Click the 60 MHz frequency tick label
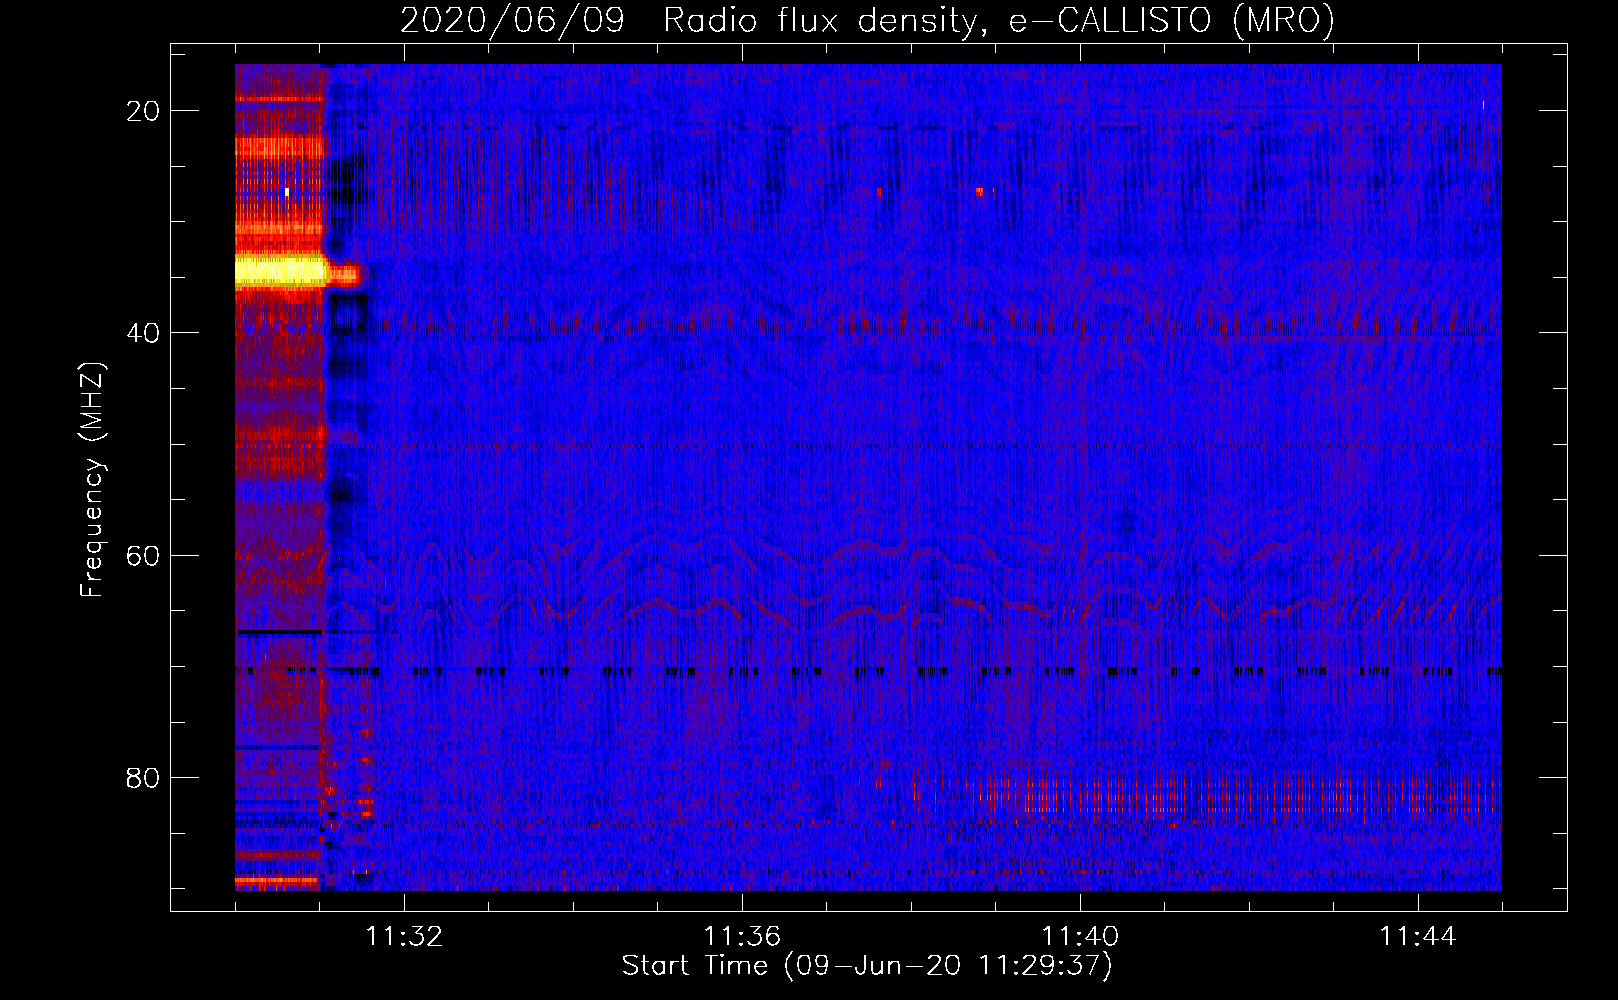Screen dimensions: 1618x1000 click(143, 555)
